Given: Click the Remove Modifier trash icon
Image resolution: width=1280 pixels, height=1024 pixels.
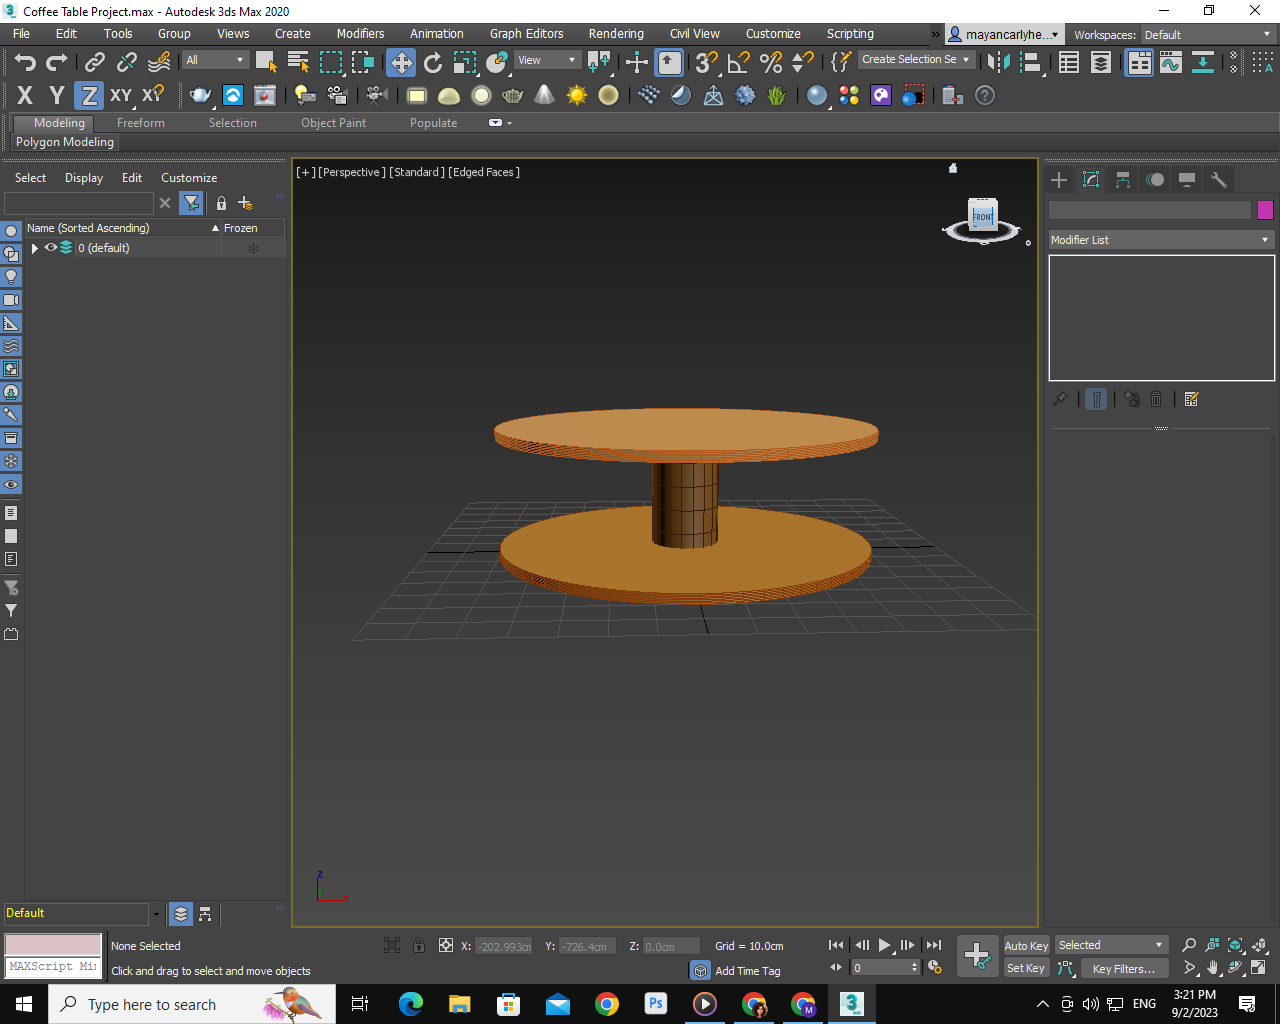Looking at the screenshot, I should pos(1156,399).
